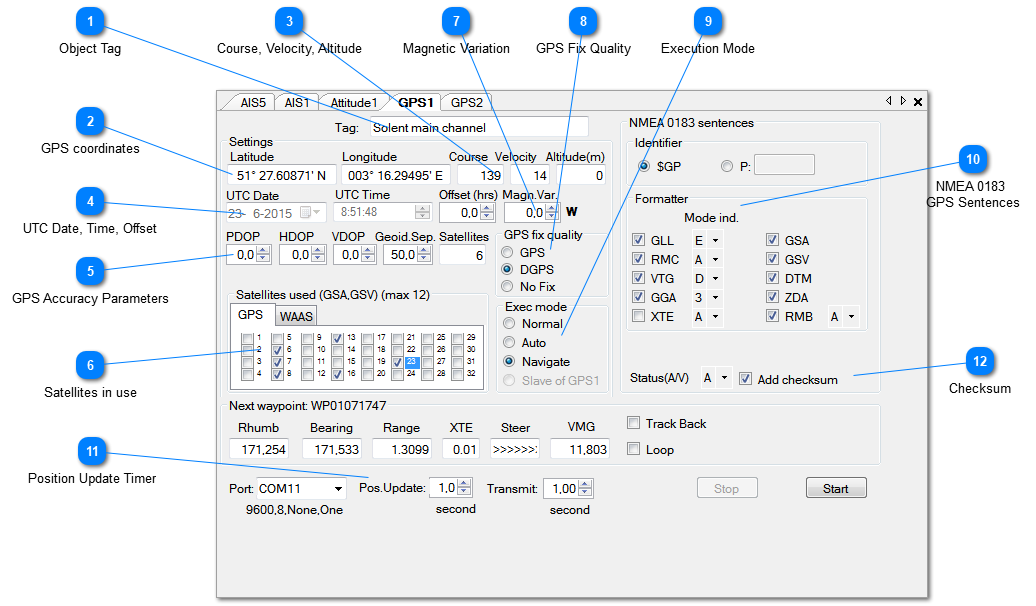The image size is (1036, 606).
Task: Check the Track Back option
Action: [633, 423]
